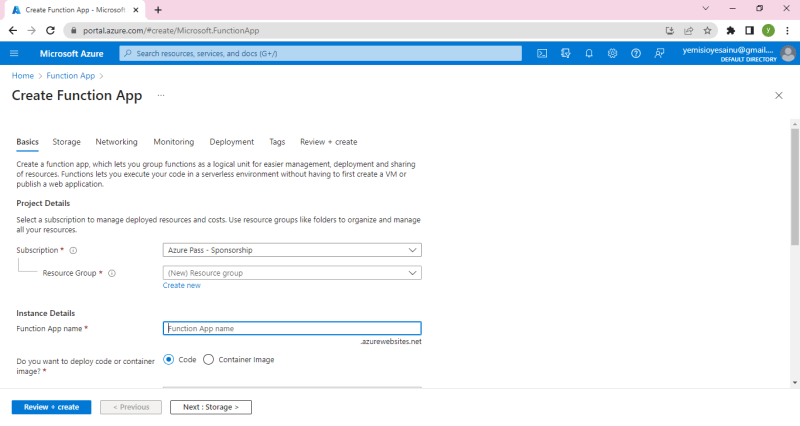The image size is (800, 426).
Task: Open portal settings gear
Action: [x=612, y=53]
